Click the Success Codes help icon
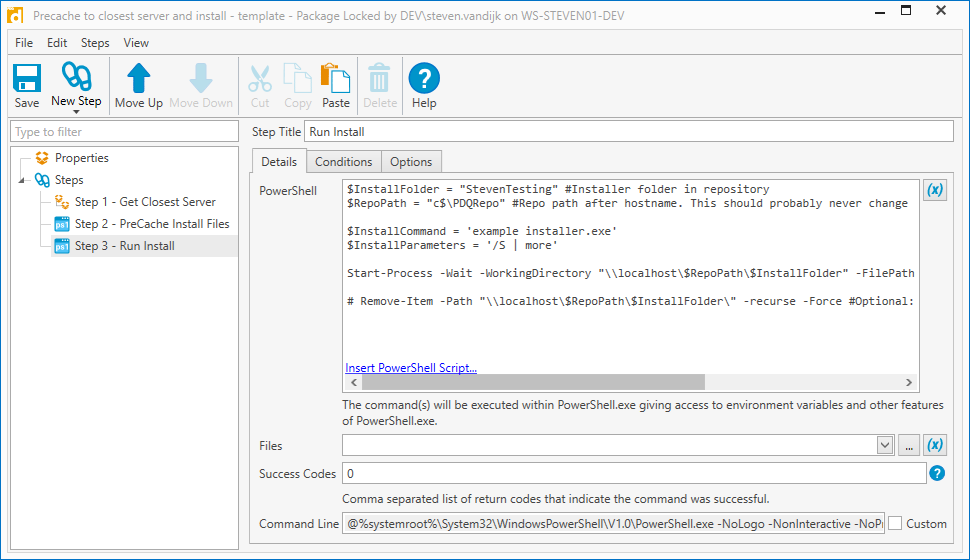The width and height of the screenshot is (970, 560). coord(937,473)
